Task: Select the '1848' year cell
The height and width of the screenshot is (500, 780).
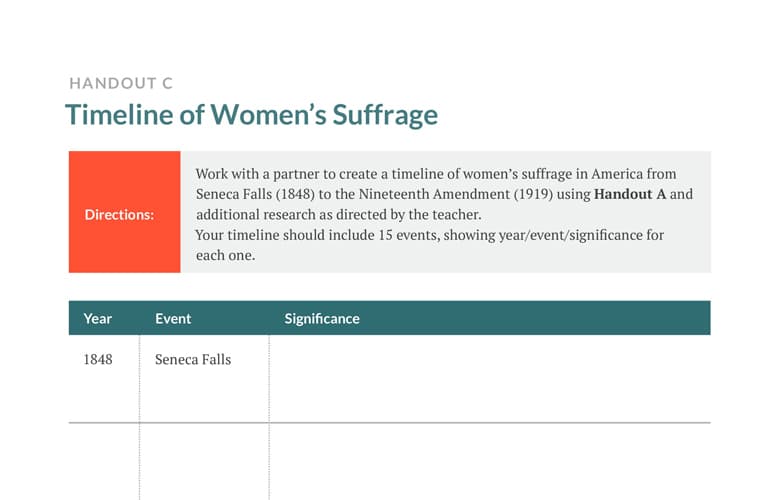Action: pos(98,359)
